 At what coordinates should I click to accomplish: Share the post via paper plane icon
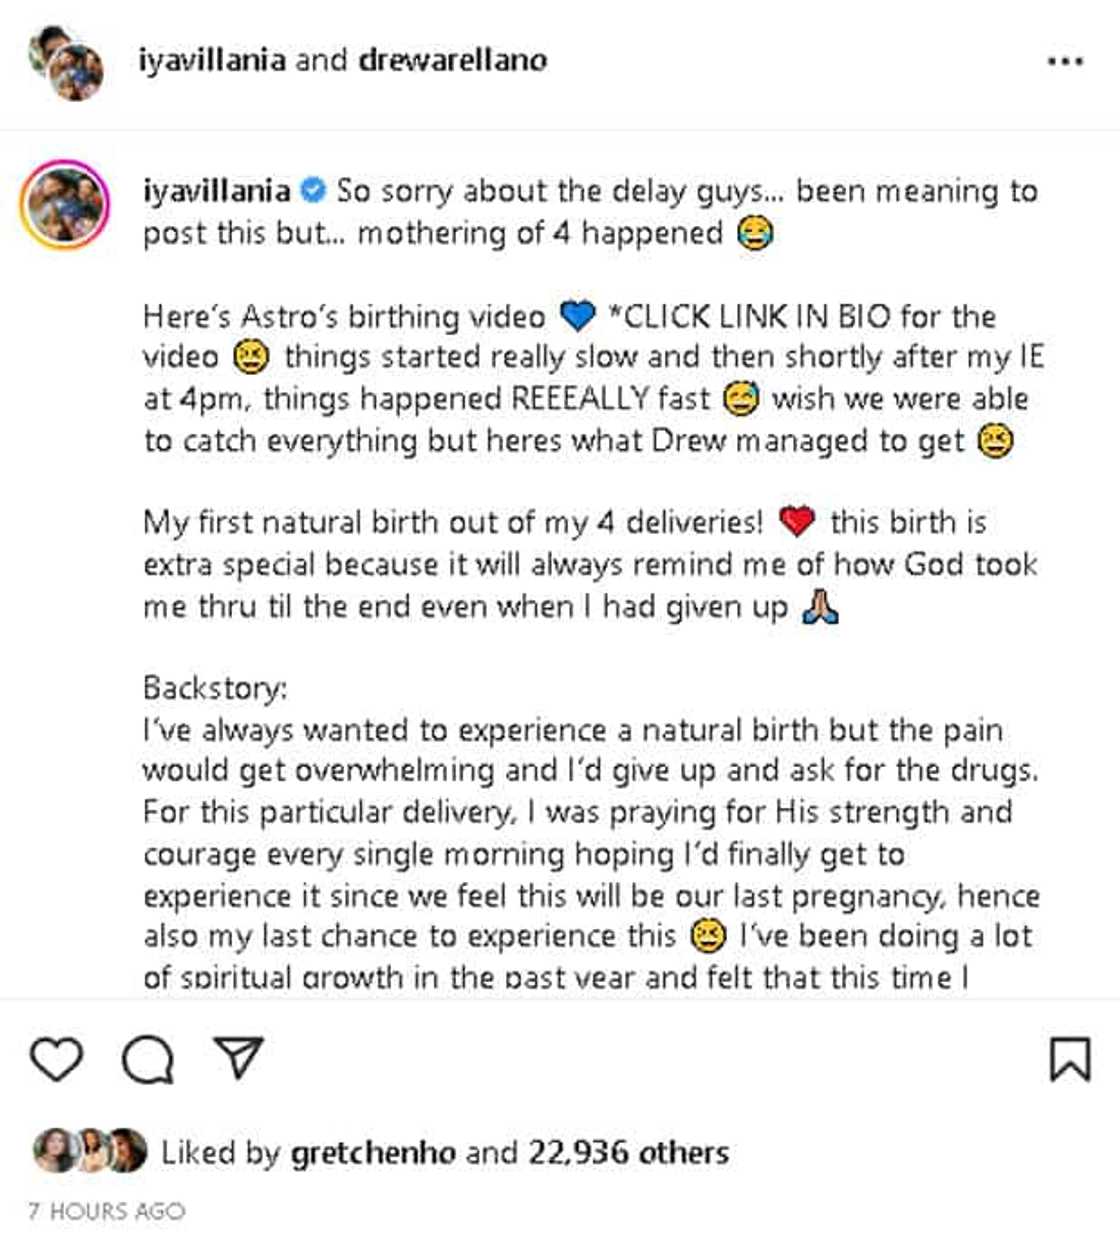pyautogui.click(x=239, y=1057)
